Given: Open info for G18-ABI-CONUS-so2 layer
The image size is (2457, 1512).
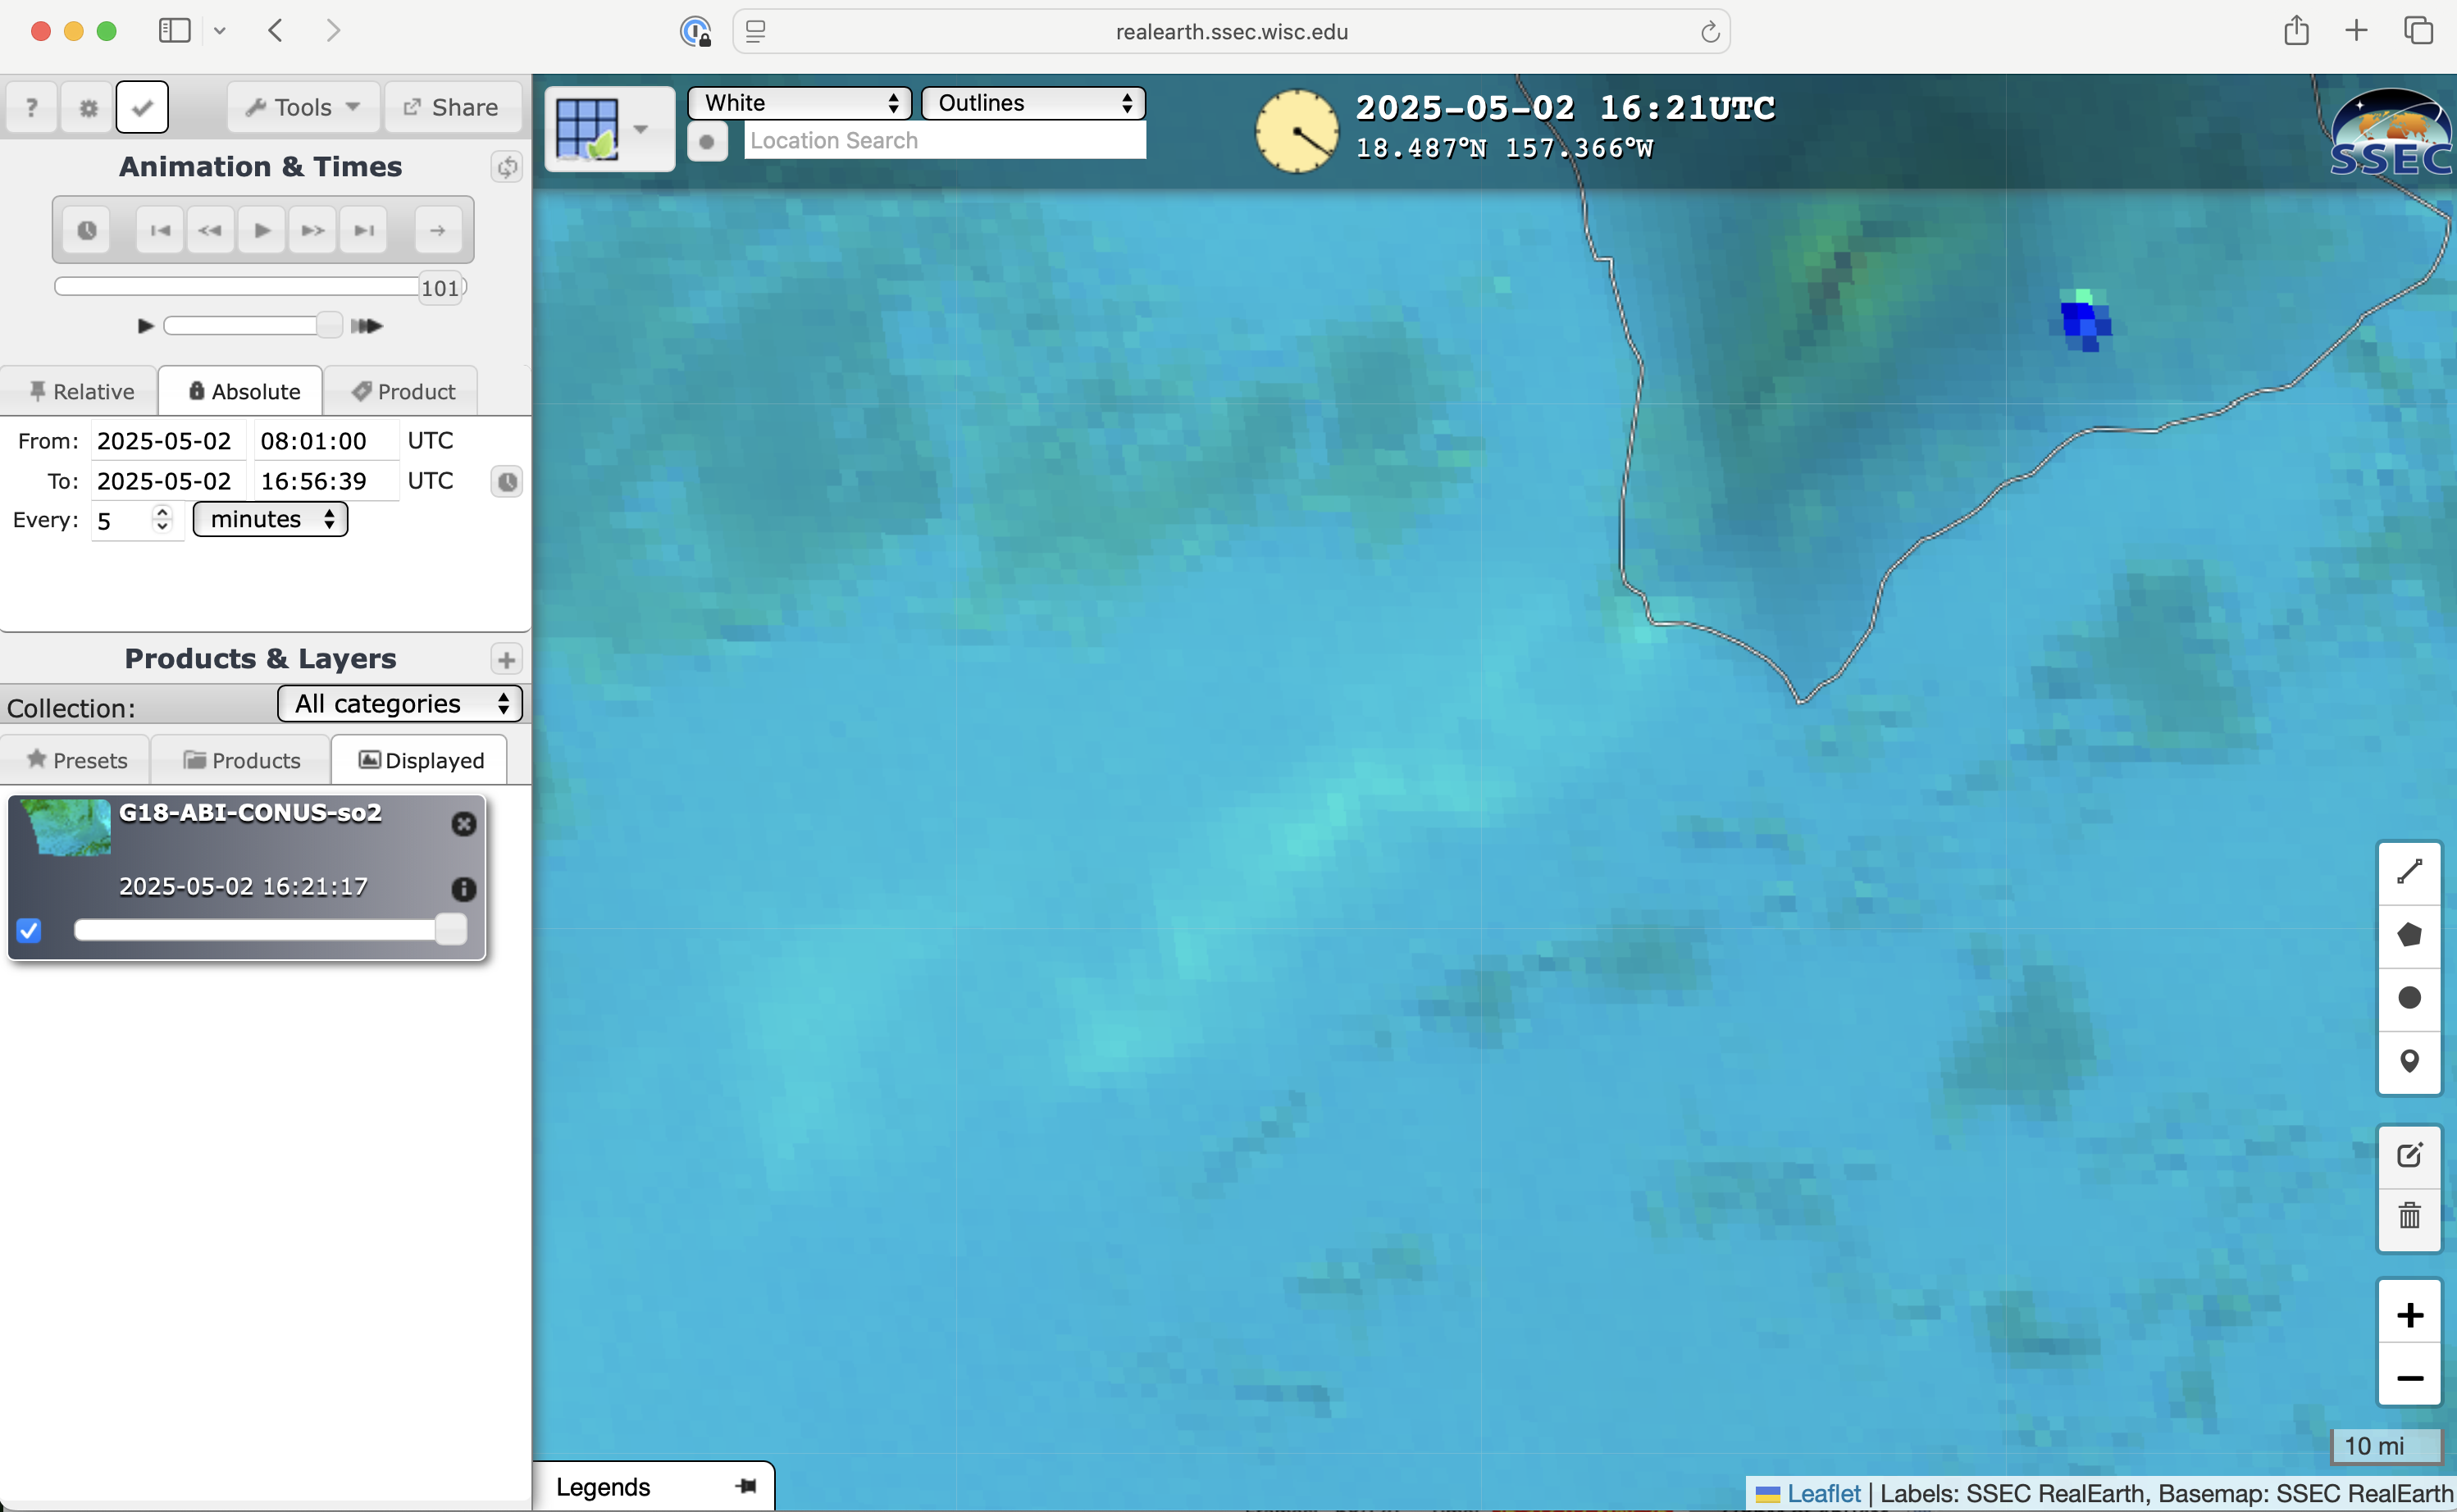Looking at the screenshot, I should pyautogui.click(x=463, y=889).
